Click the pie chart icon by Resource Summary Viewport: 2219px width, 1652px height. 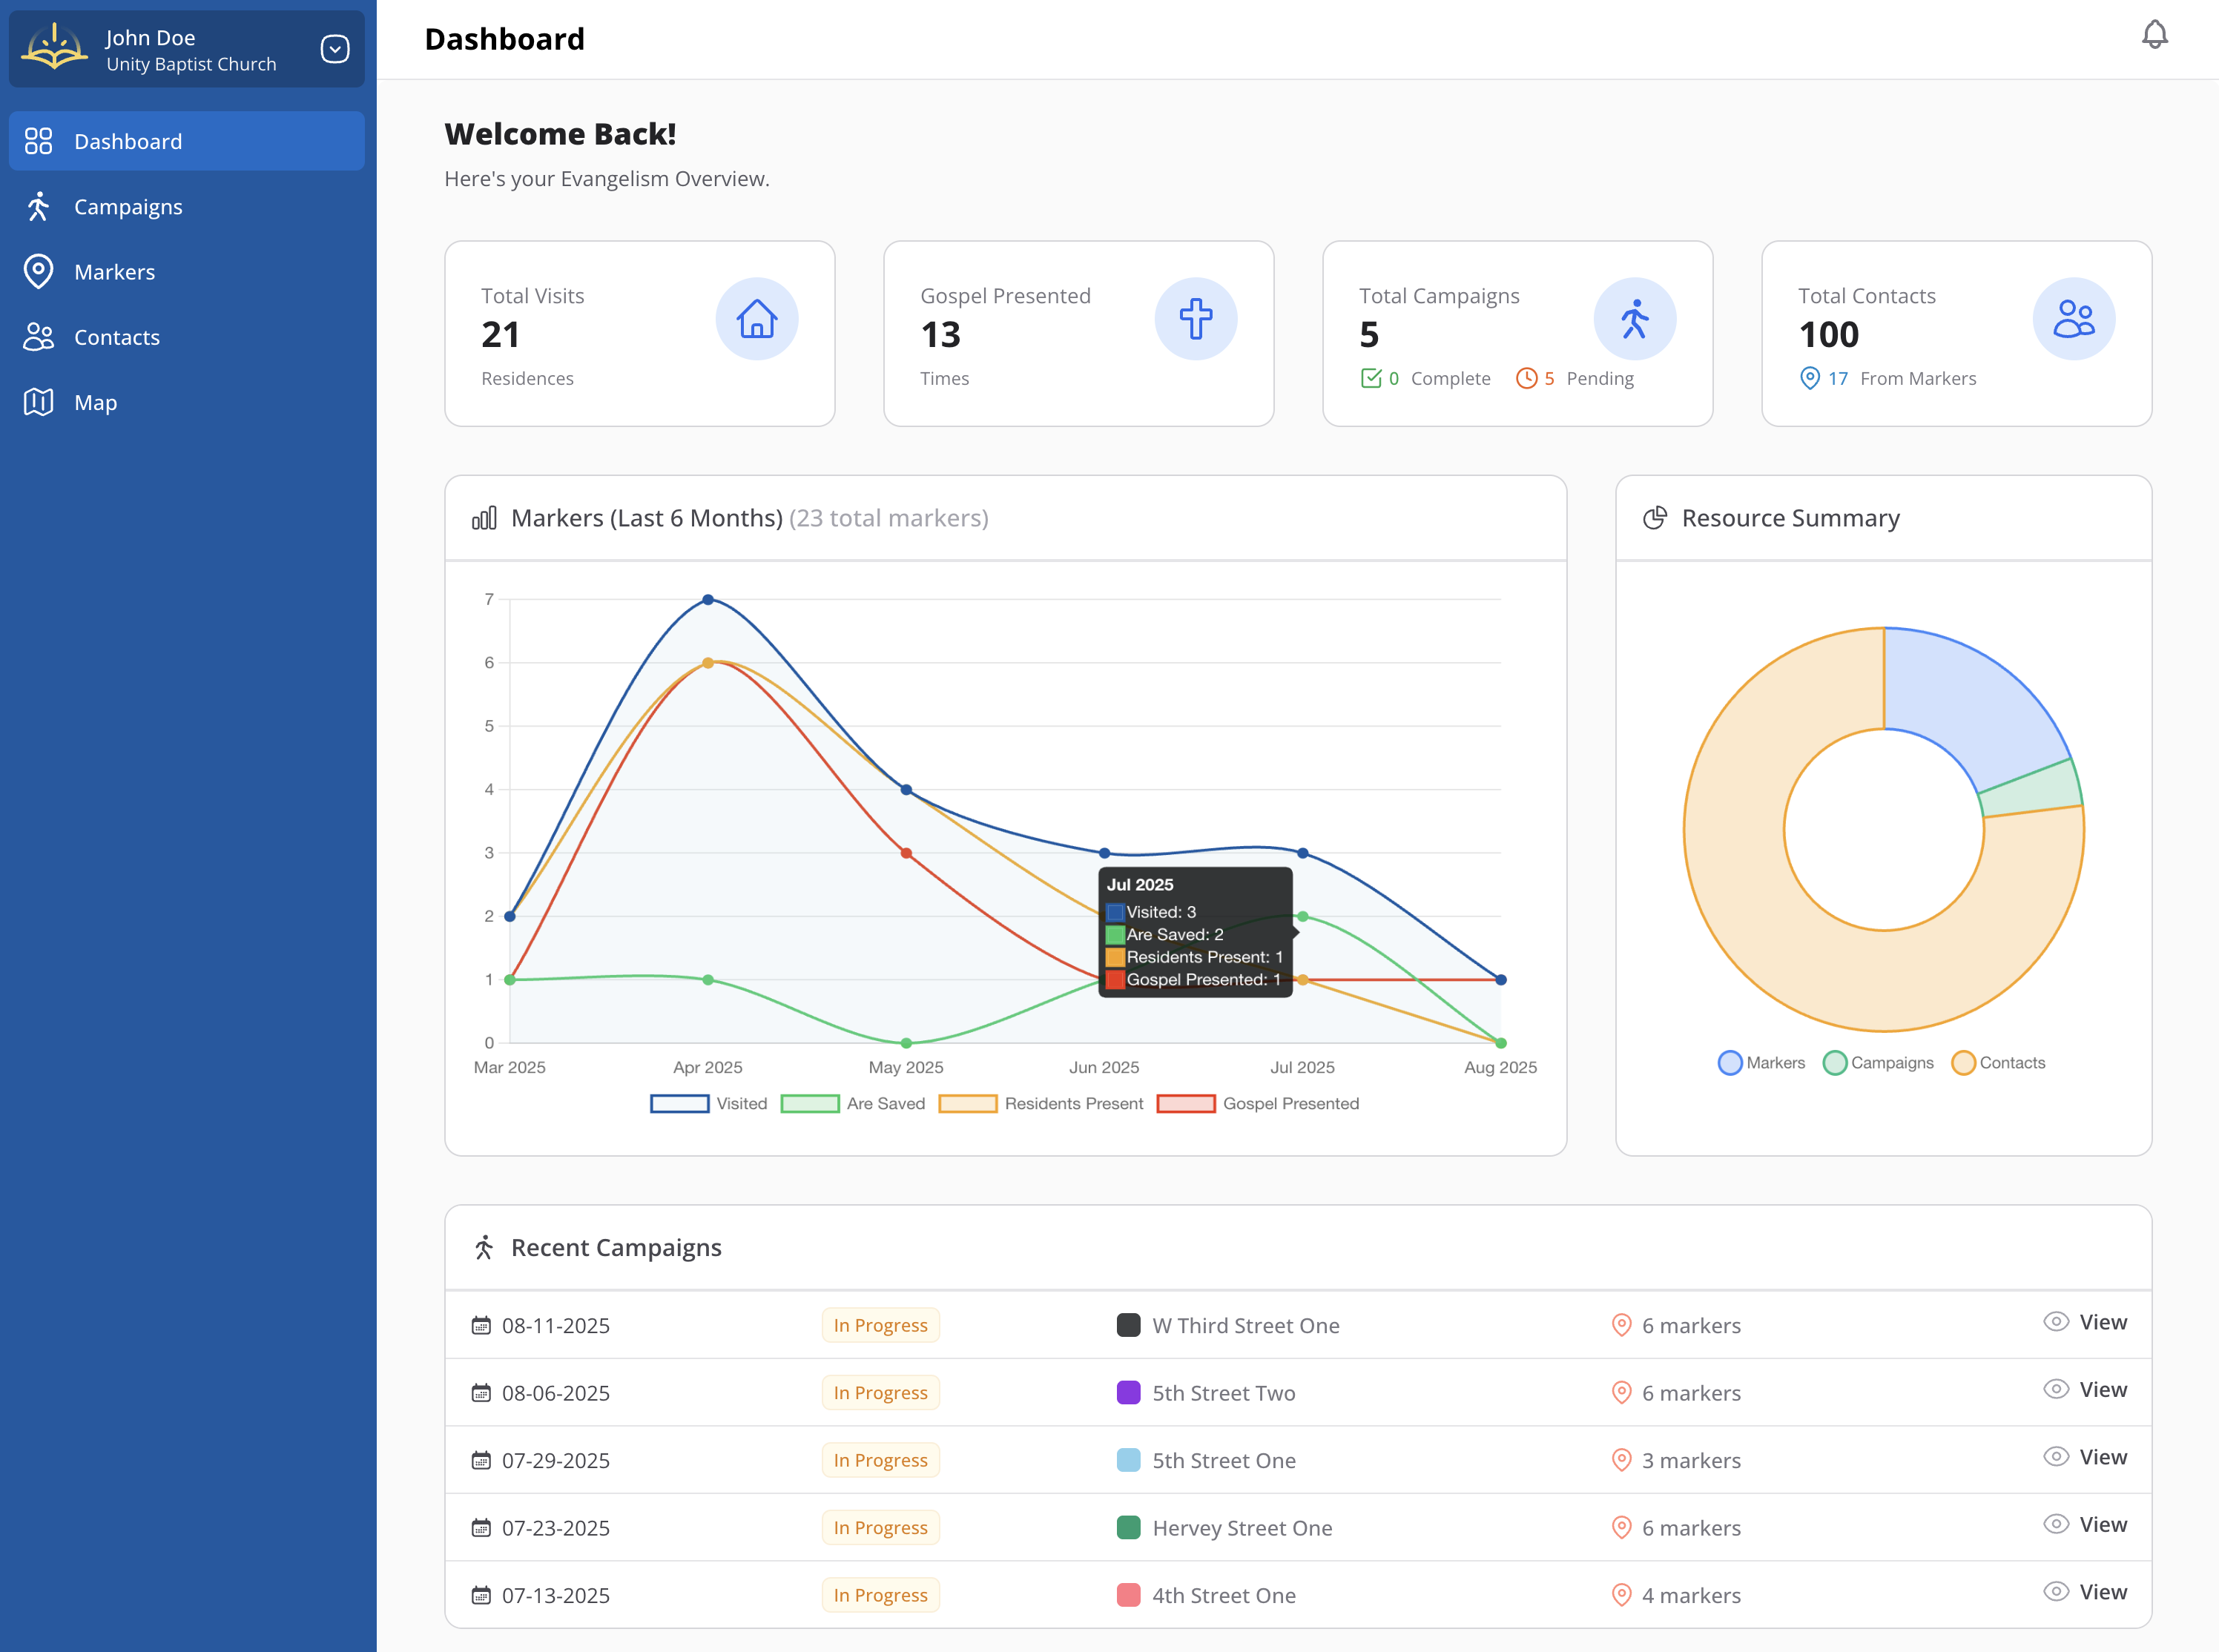pos(1655,518)
